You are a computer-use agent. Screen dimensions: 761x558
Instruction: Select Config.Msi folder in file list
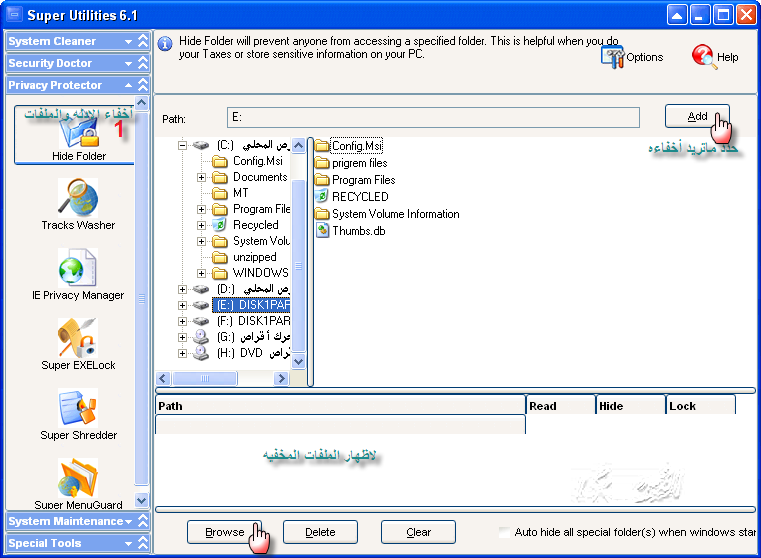coord(348,146)
